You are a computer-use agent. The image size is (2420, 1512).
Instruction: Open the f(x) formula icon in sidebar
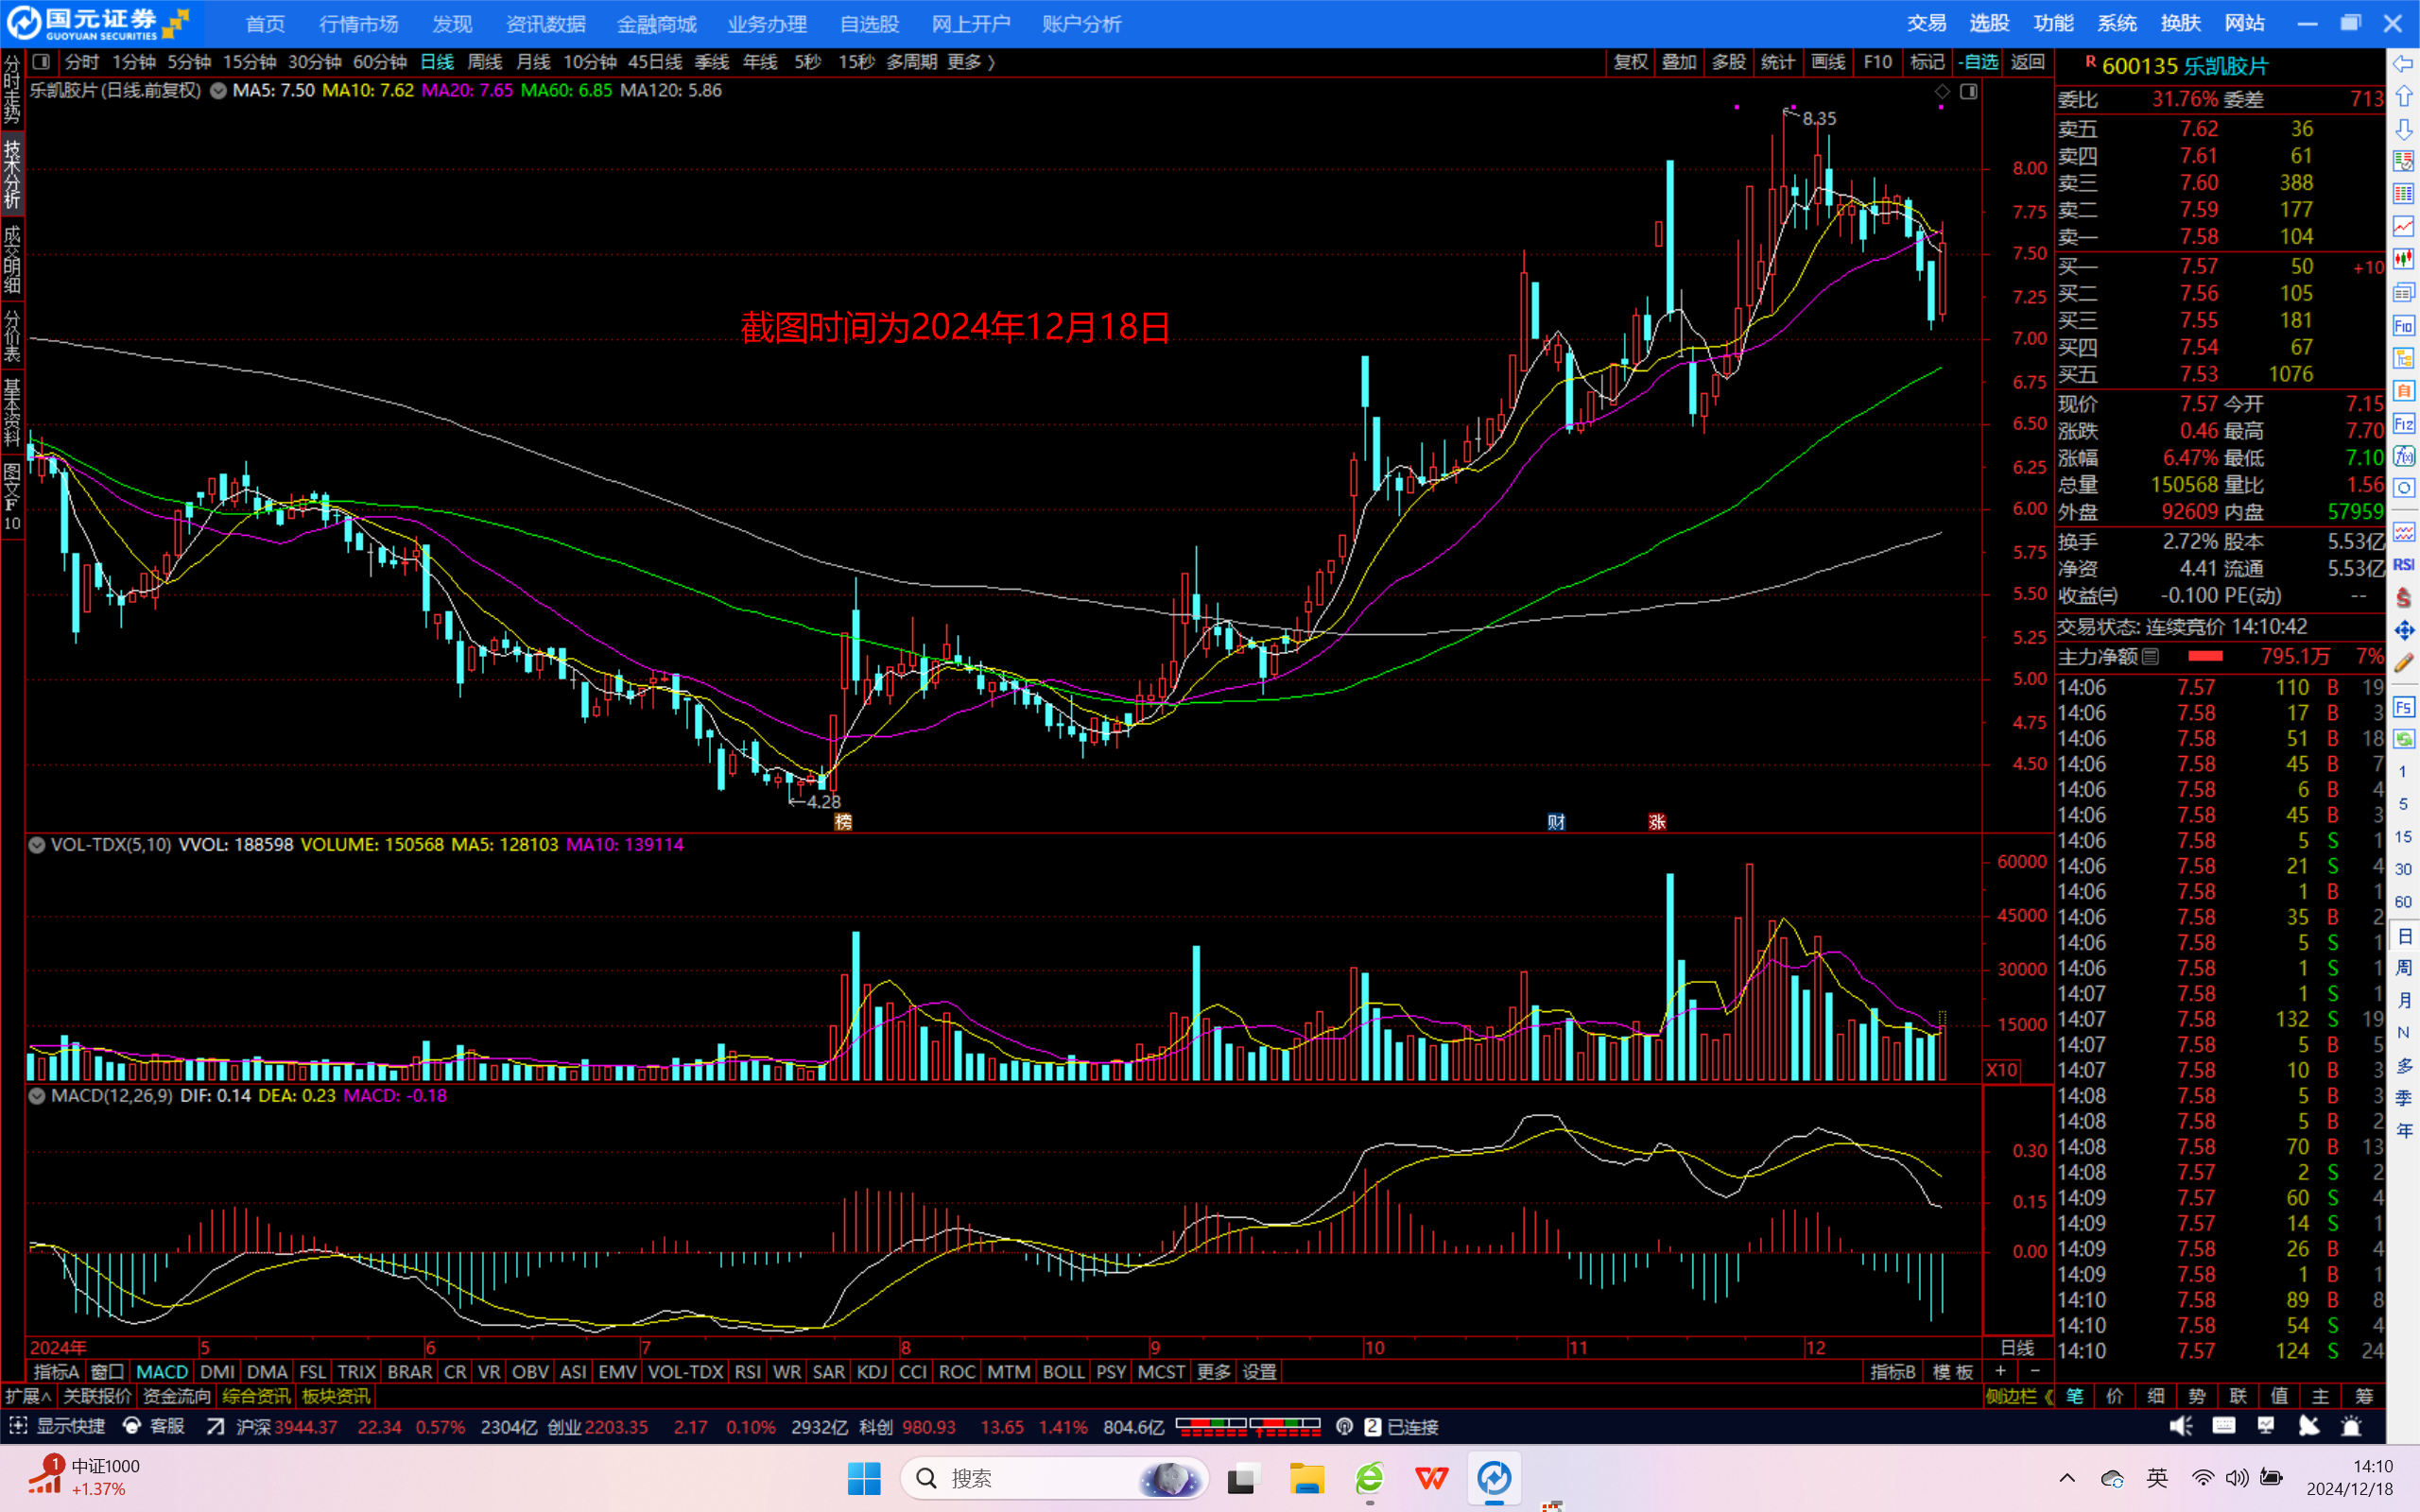[x=2403, y=456]
